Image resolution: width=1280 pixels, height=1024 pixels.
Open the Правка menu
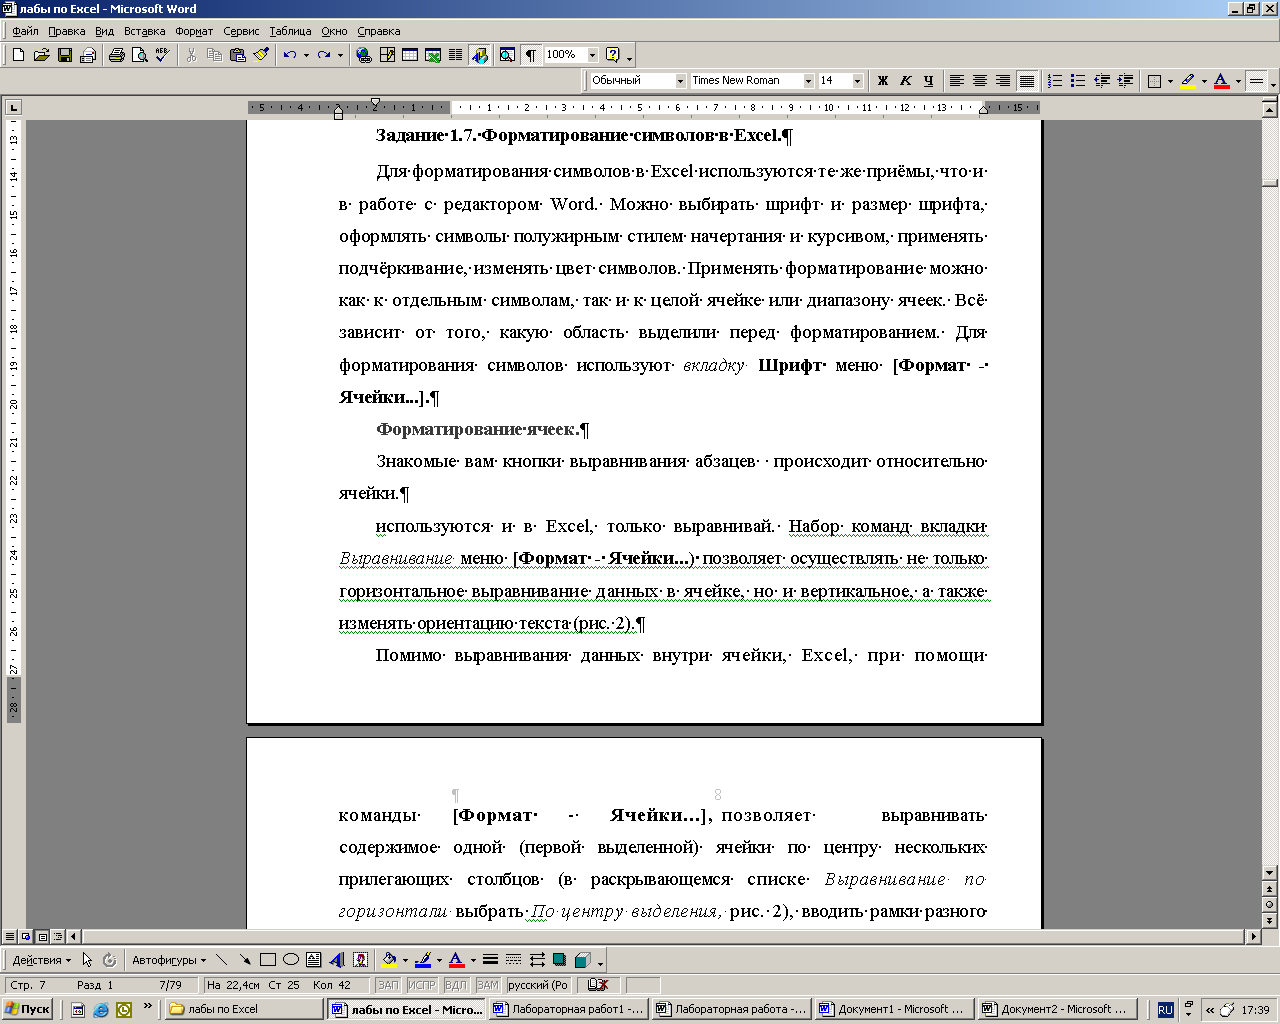tap(66, 31)
